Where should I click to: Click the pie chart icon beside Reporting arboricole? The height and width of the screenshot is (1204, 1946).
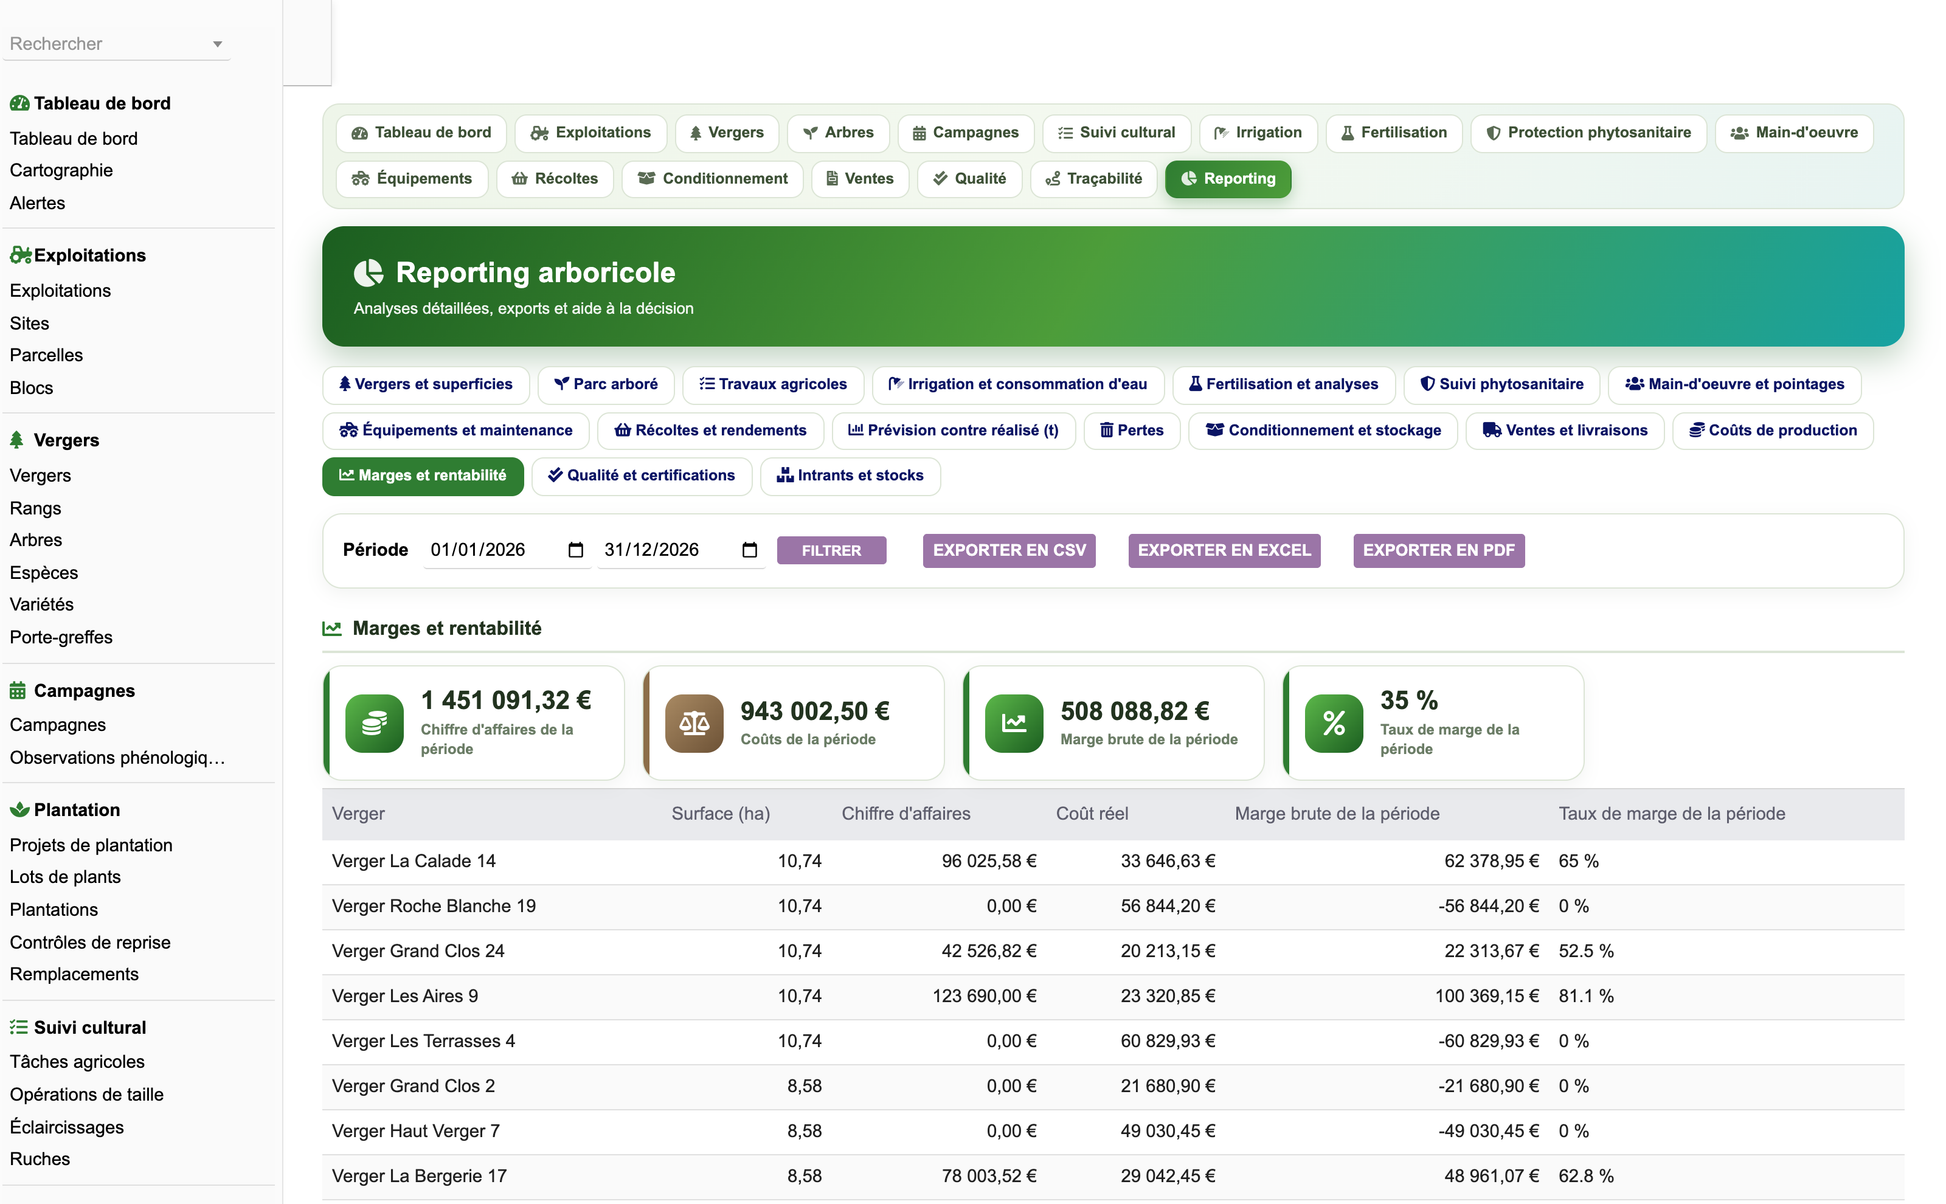click(x=369, y=273)
